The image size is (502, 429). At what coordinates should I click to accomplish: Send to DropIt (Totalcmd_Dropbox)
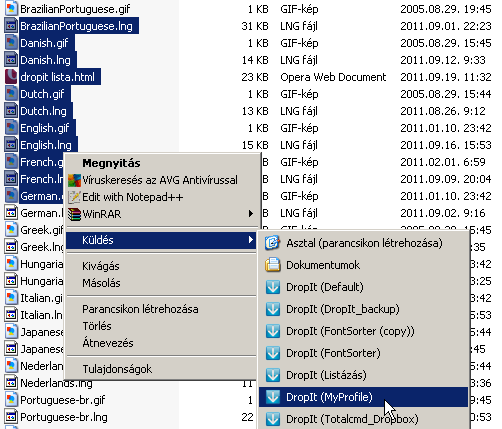click(364, 419)
